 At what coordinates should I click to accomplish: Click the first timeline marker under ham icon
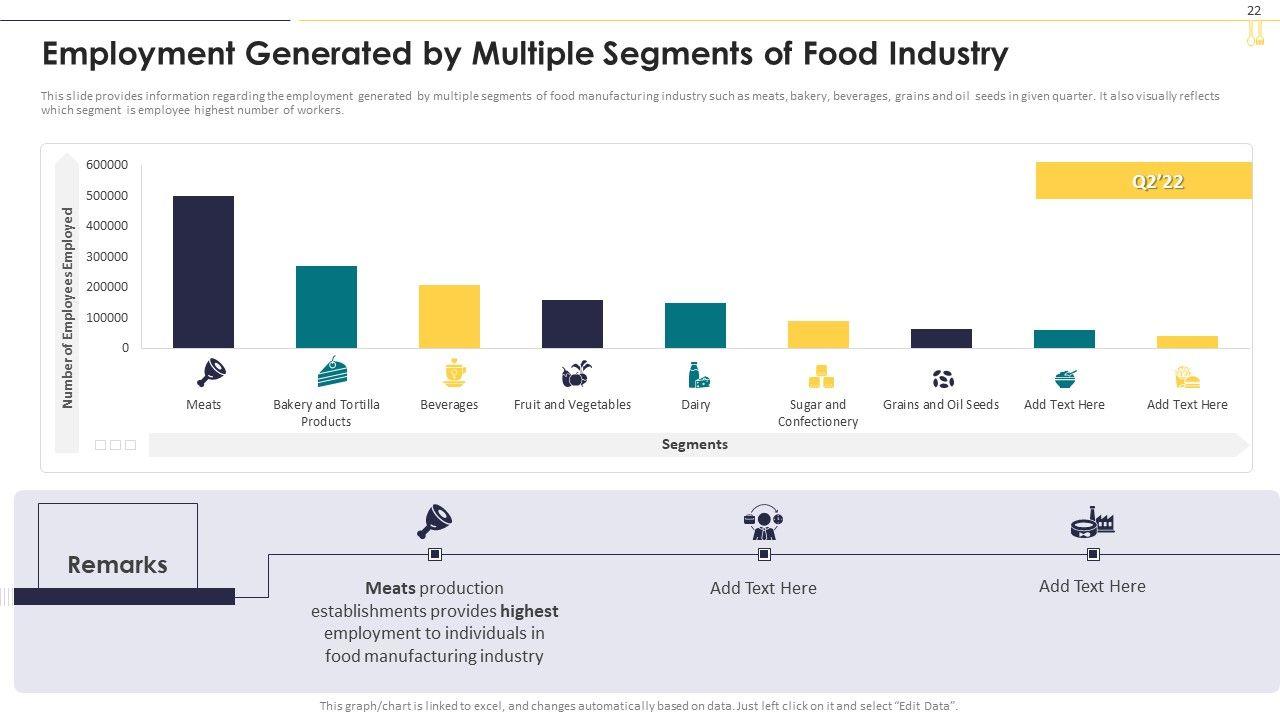(435, 554)
